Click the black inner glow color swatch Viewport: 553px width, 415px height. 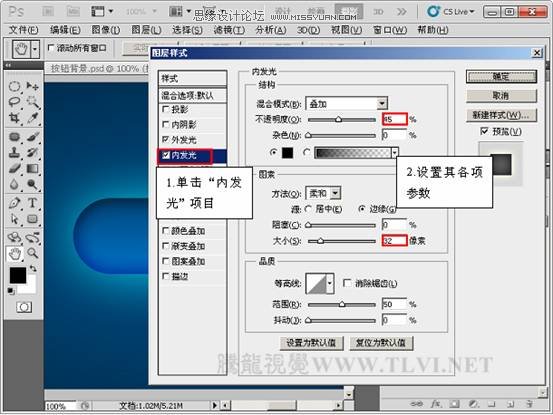tap(287, 153)
